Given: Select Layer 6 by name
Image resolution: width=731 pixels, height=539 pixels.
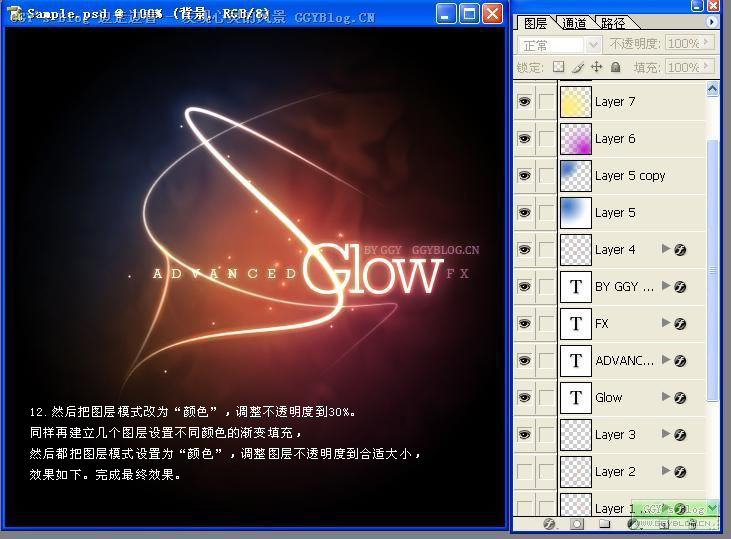Looking at the screenshot, I should click(615, 138).
